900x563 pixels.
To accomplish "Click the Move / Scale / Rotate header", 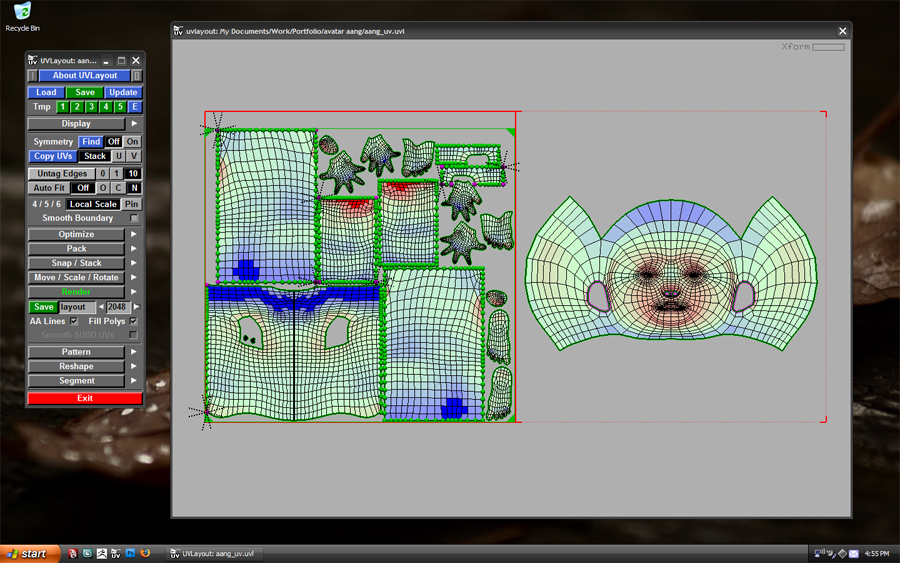I will pyautogui.click(x=76, y=277).
